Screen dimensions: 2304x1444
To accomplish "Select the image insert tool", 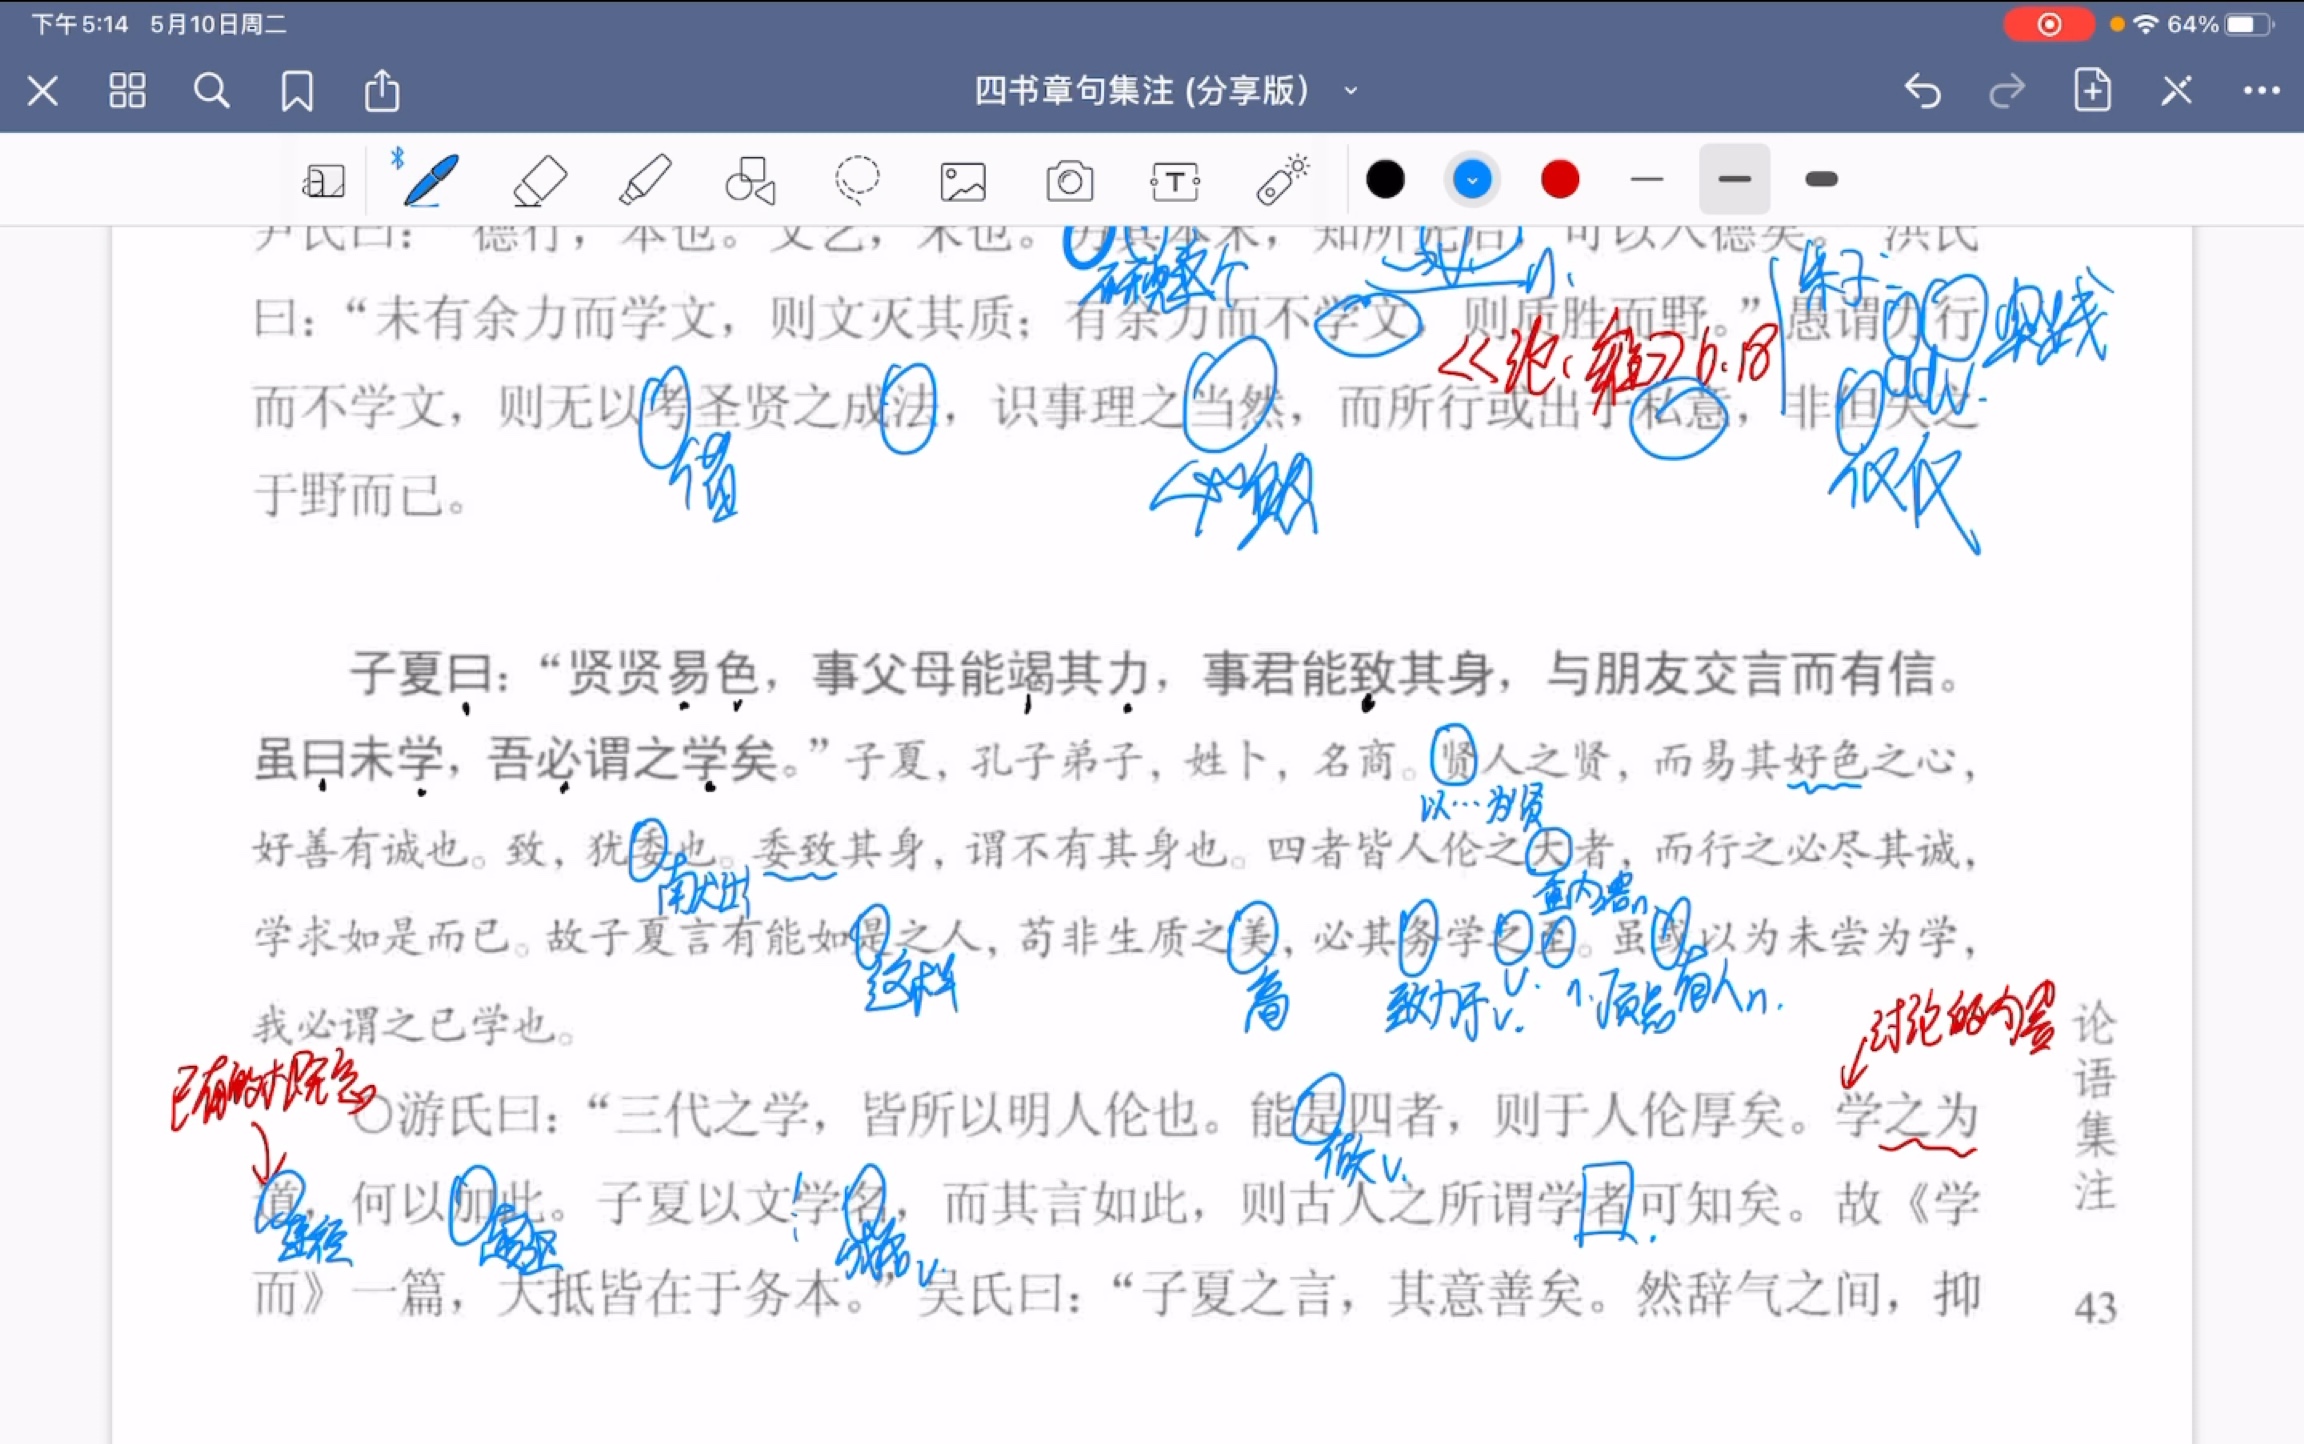I will click(x=963, y=178).
